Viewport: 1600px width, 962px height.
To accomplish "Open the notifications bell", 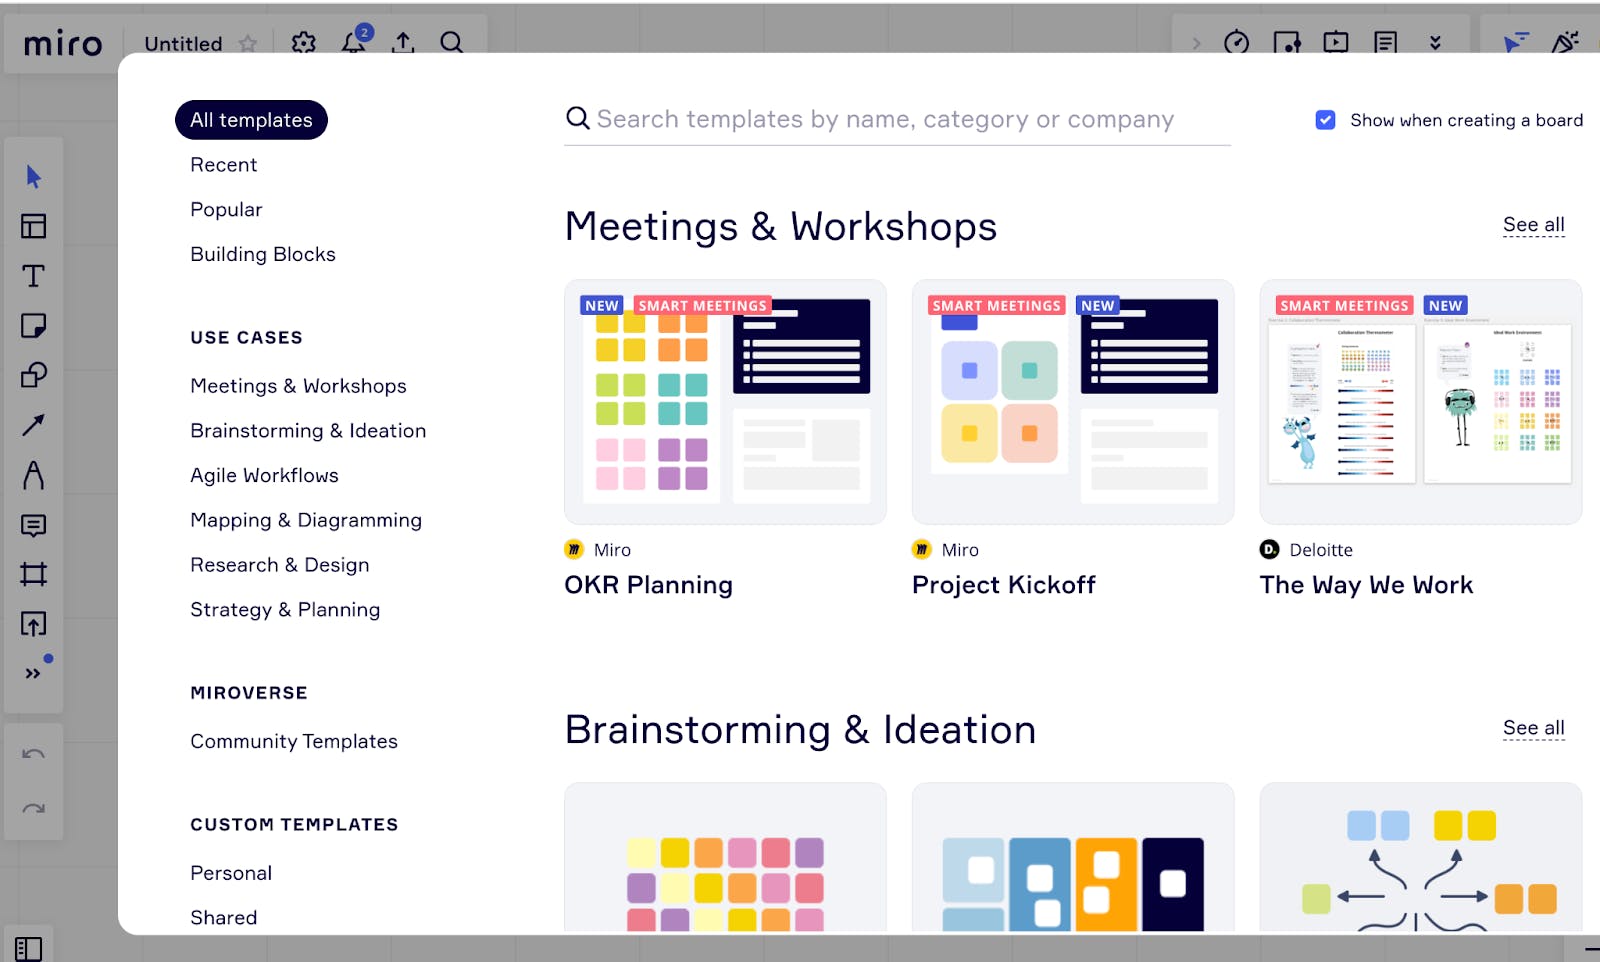I will [x=354, y=42].
